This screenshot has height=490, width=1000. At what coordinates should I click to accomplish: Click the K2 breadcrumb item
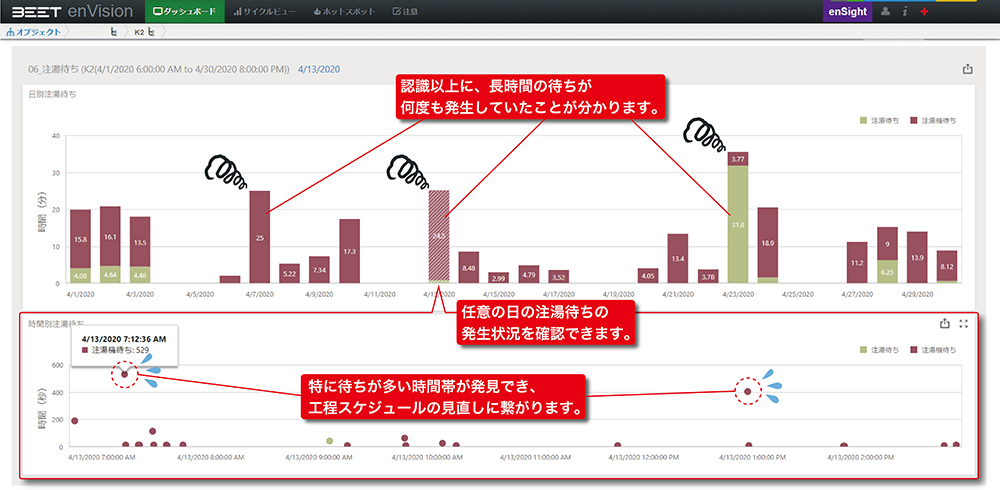139,31
